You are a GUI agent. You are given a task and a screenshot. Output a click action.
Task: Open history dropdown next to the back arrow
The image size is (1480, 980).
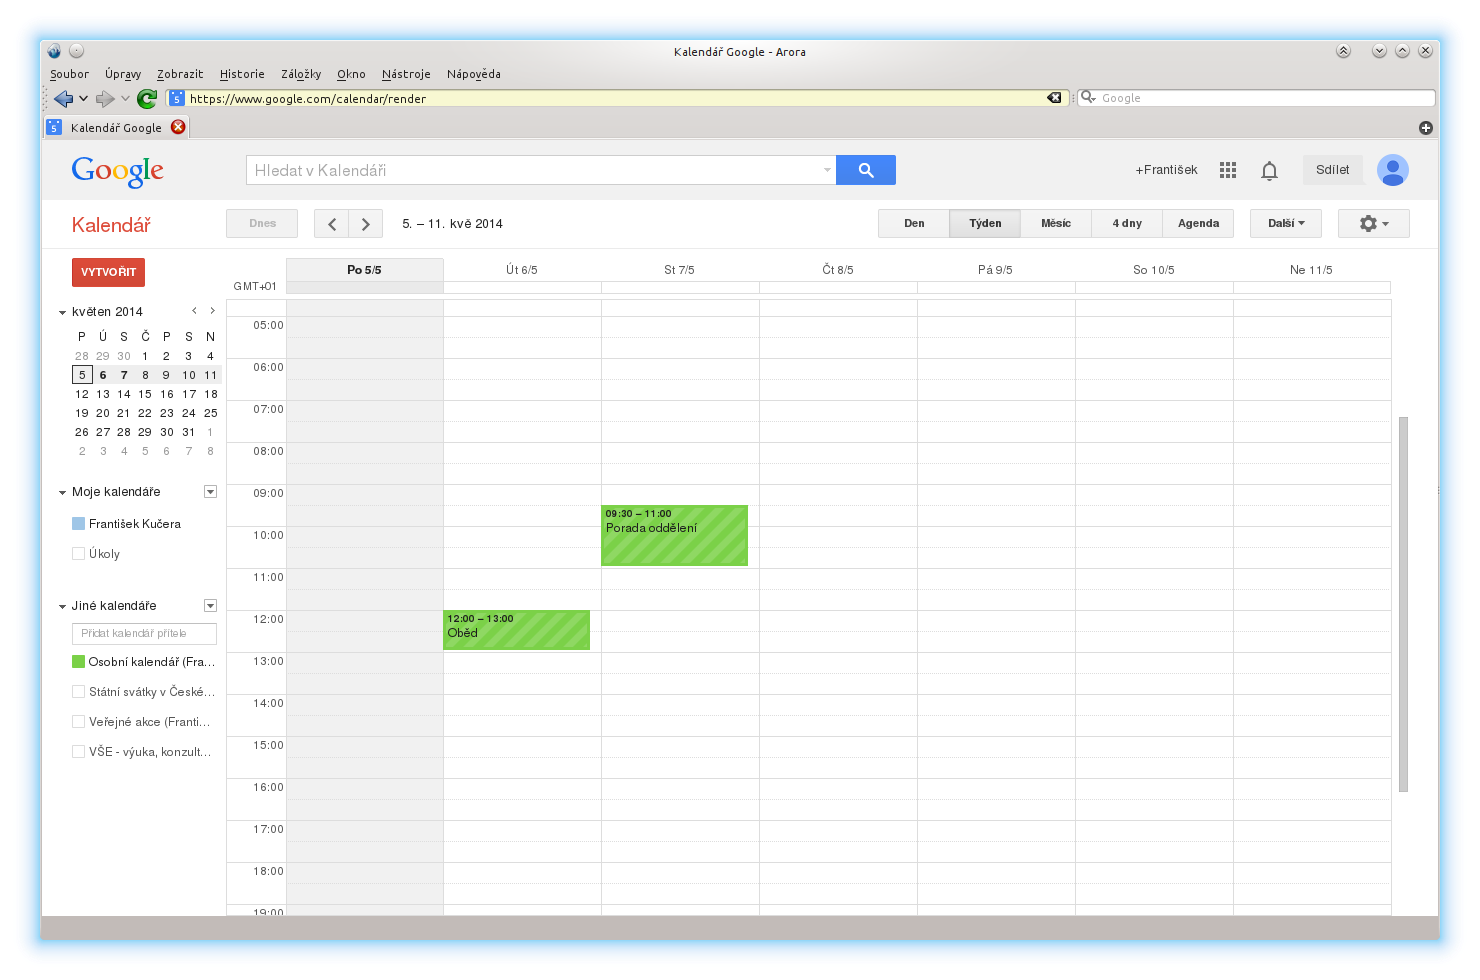pyautogui.click(x=83, y=98)
